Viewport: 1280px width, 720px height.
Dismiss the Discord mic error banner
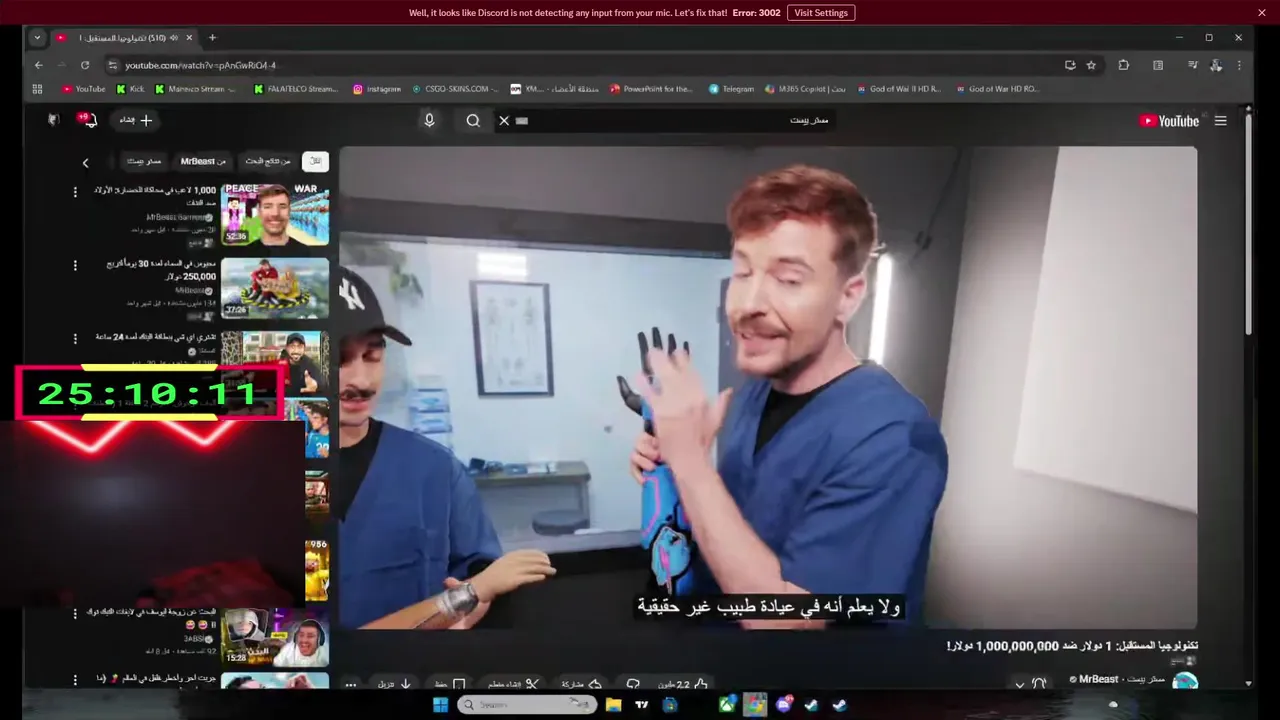click(x=1262, y=12)
